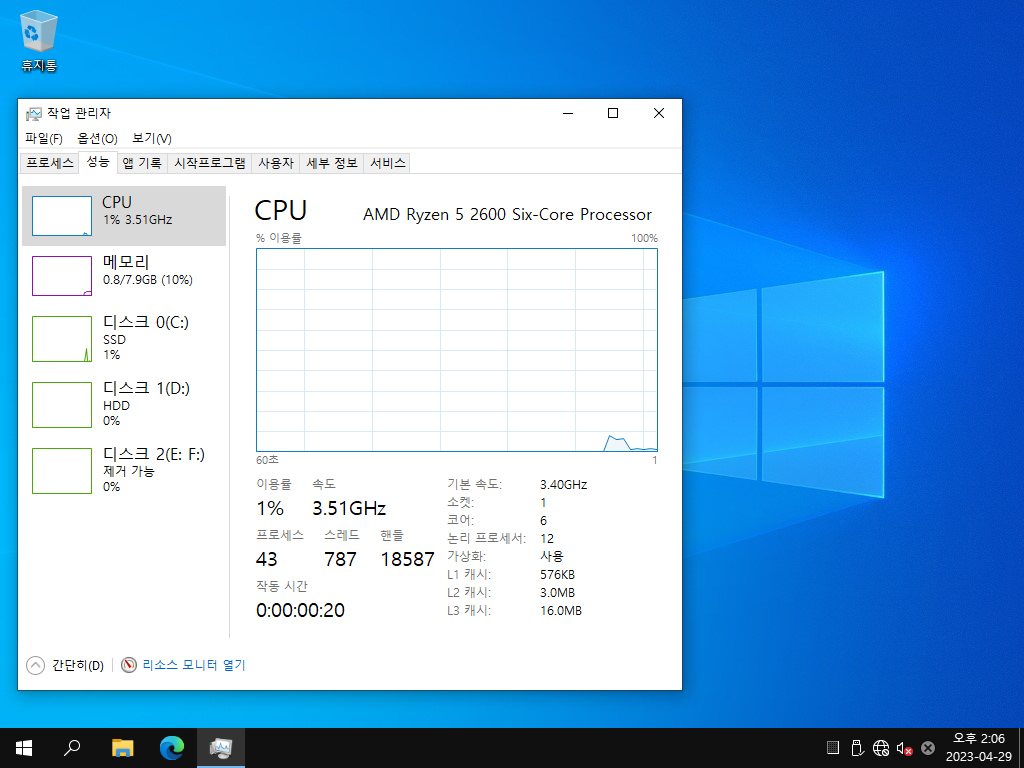Image resolution: width=1024 pixels, height=768 pixels.
Task: Click the HDD label under 디스크 1(D:)
Action: pos(116,406)
